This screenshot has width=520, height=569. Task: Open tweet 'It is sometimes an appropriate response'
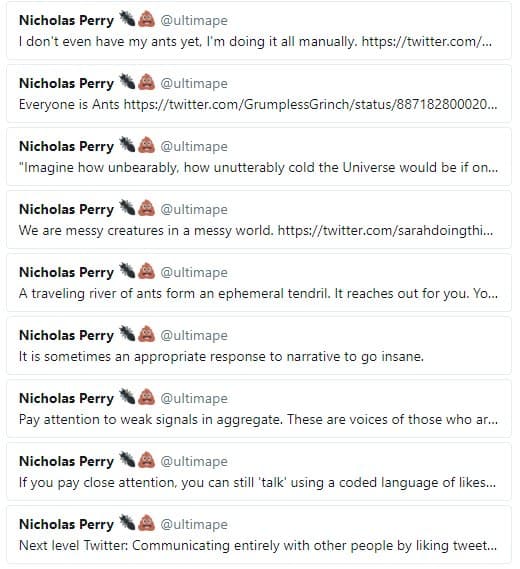click(x=259, y=345)
